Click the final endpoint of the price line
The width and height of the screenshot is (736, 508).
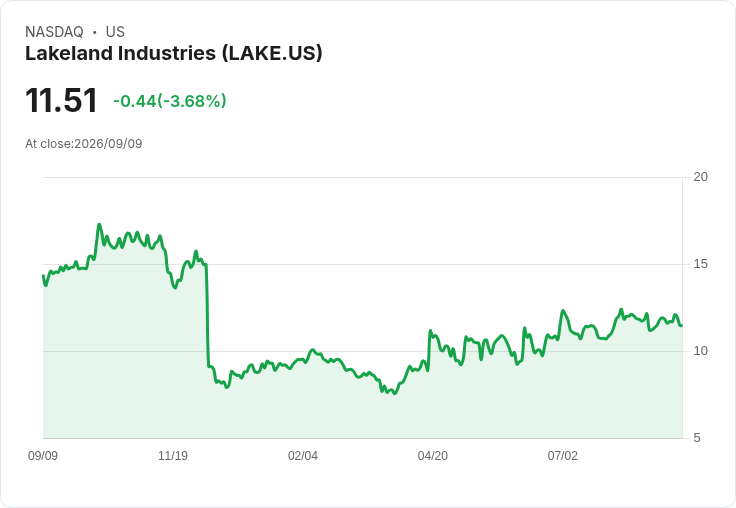pyautogui.click(x=681, y=325)
